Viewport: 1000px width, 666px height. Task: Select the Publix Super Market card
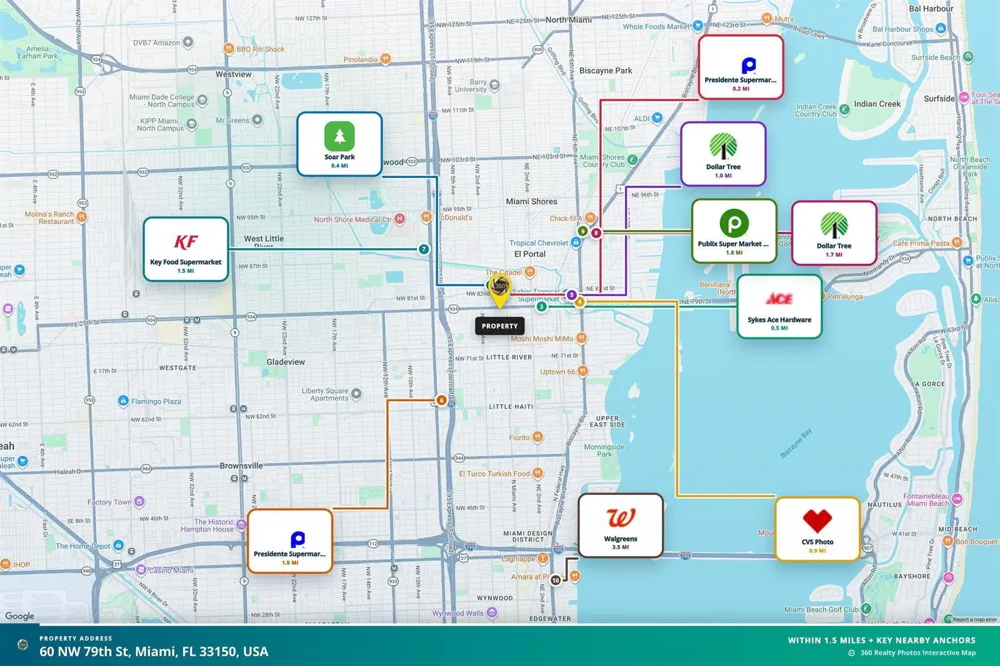734,231
